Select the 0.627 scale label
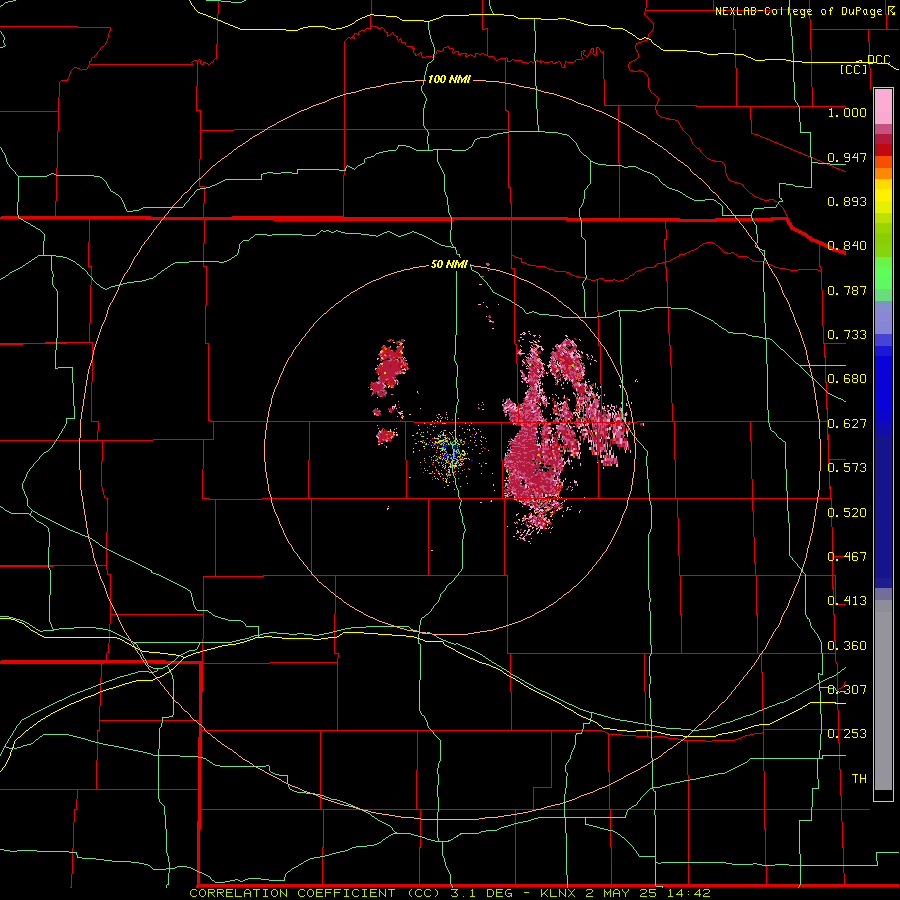This screenshot has width=900, height=900. pos(847,424)
